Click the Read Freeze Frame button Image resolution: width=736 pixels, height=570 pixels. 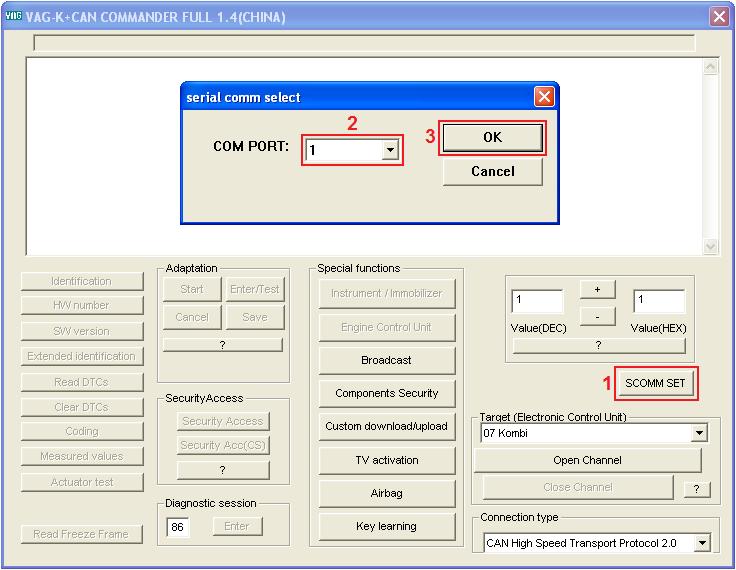tap(82, 534)
